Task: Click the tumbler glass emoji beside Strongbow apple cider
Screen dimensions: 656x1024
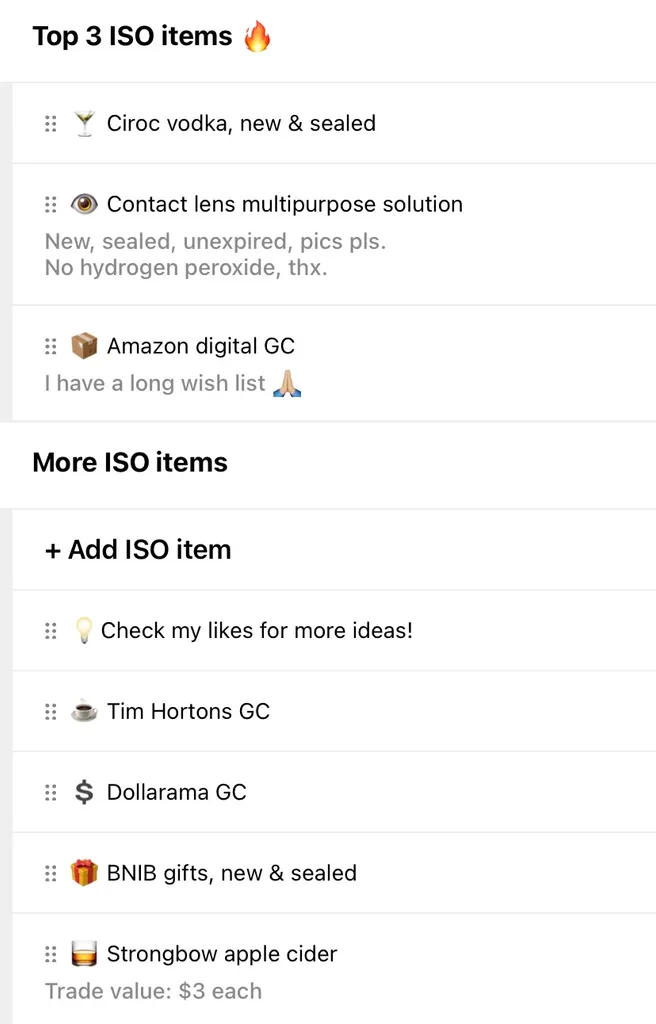Action: coord(84,953)
